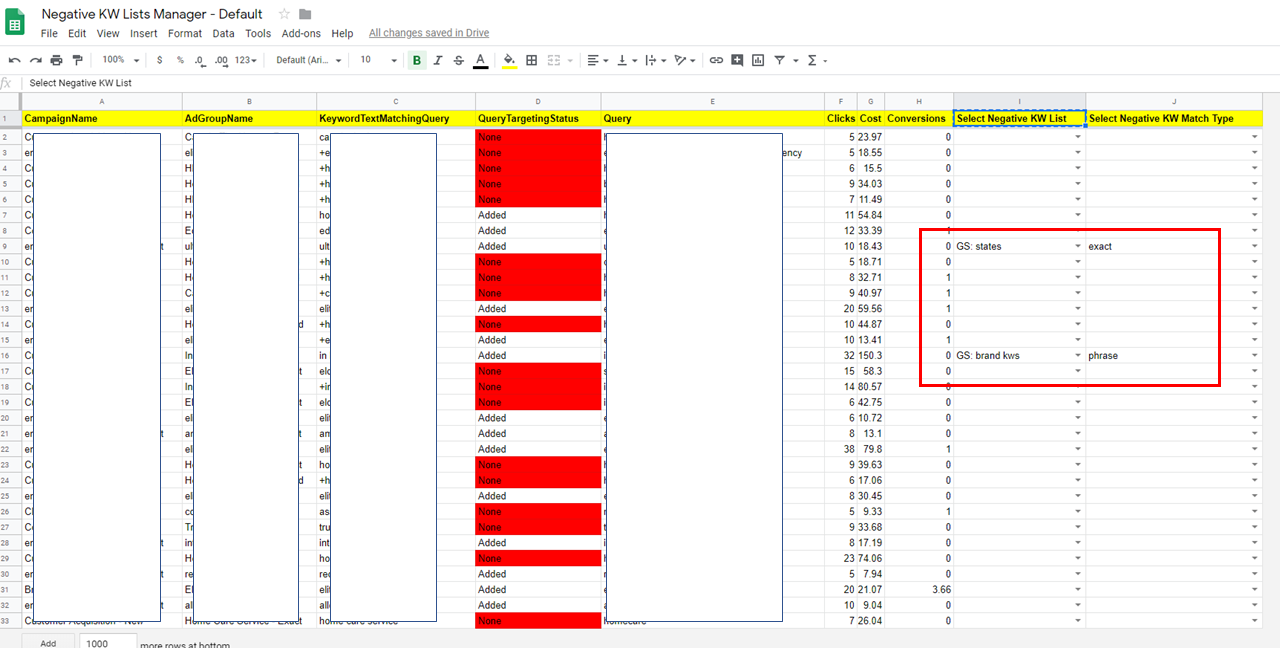Open the File menu
Viewport: 1280px width, 648px height.
click(49, 33)
